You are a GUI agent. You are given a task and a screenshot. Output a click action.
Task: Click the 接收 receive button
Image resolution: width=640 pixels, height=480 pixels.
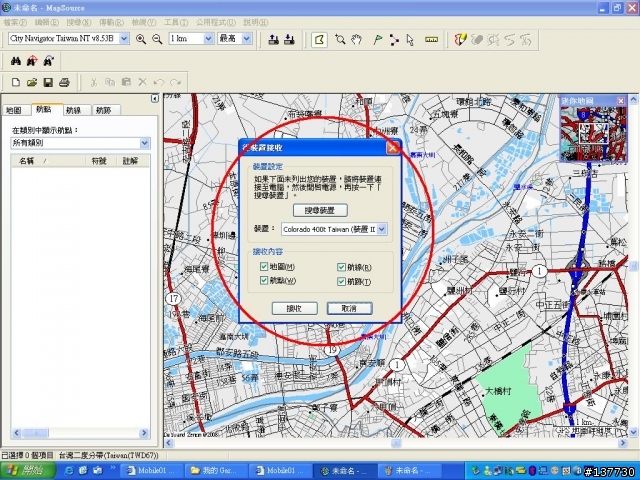(x=294, y=309)
